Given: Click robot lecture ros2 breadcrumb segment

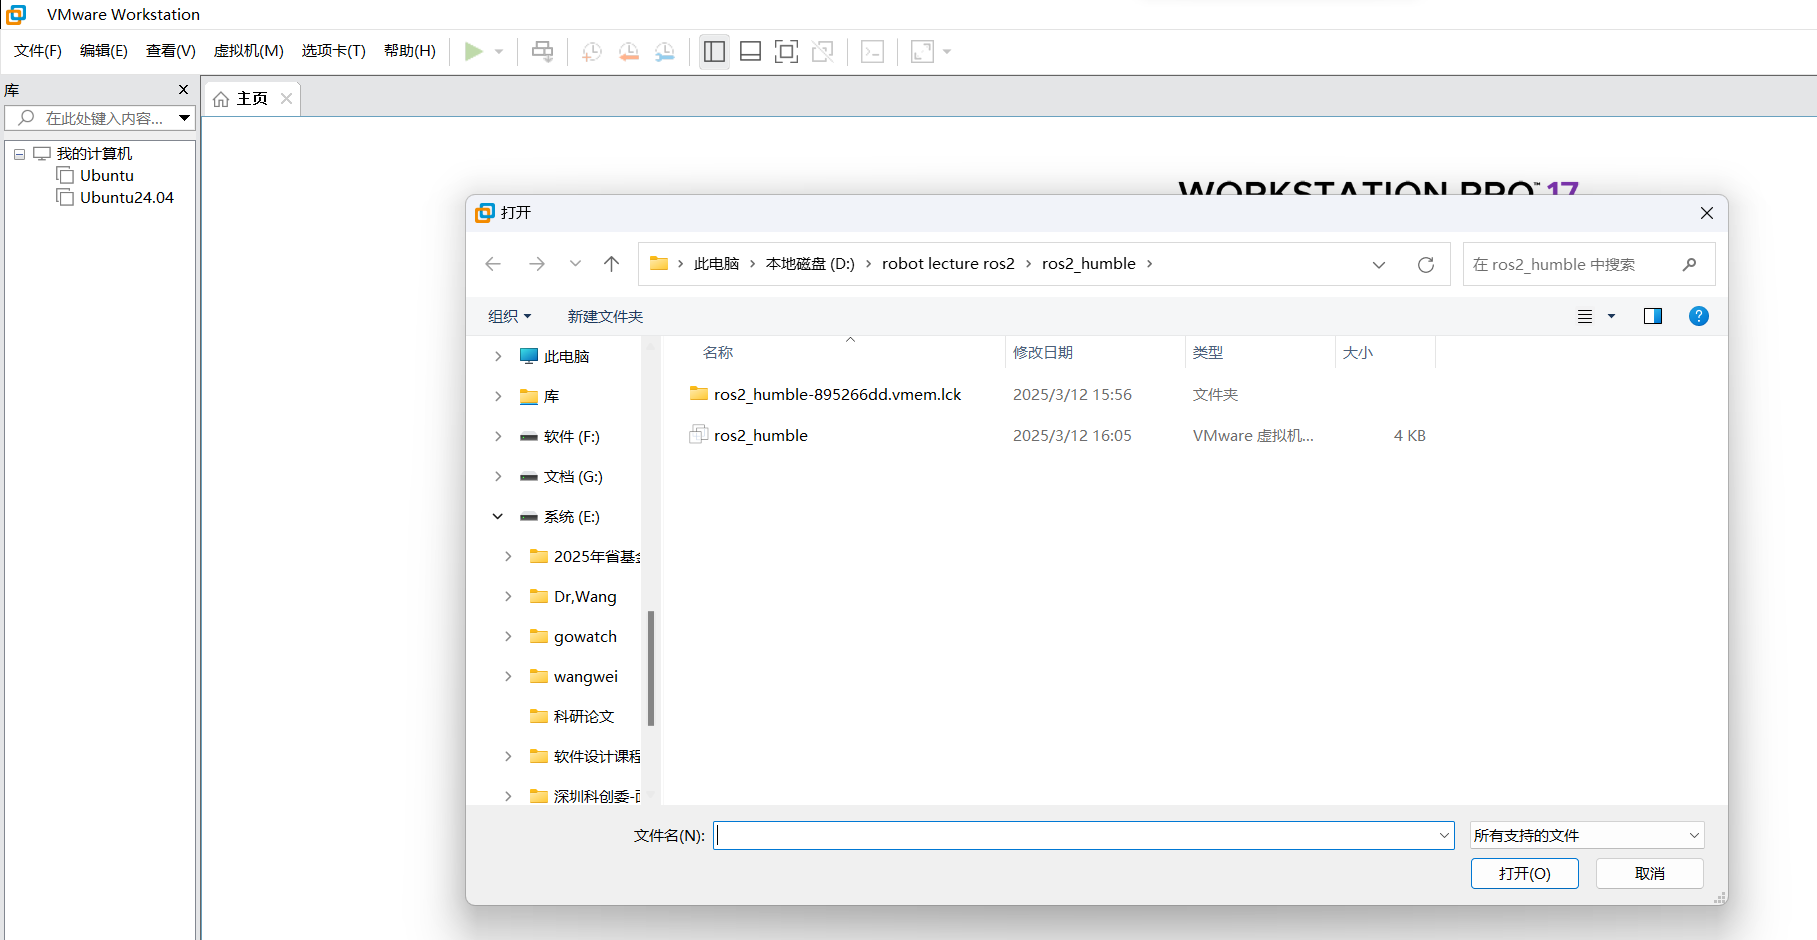Looking at the screenshot, I should coord(948,264).
